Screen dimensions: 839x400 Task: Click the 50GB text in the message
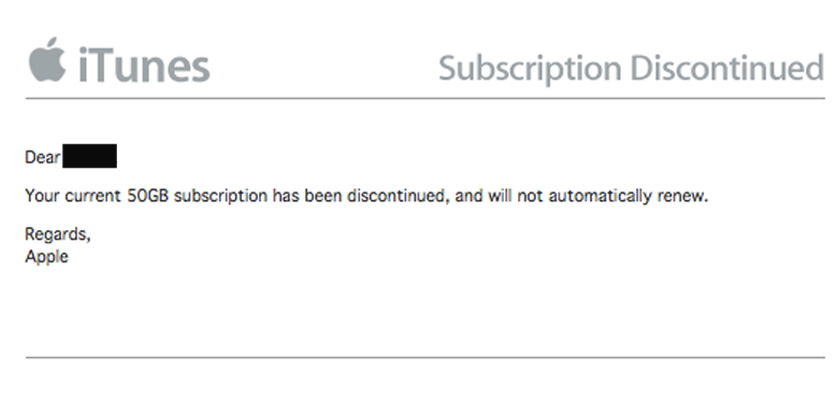(x=148, y=196)
